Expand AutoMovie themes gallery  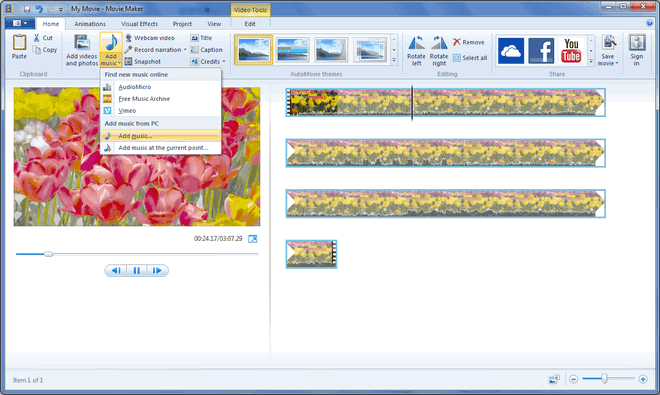pyautogui.click(x=394, y=61)
